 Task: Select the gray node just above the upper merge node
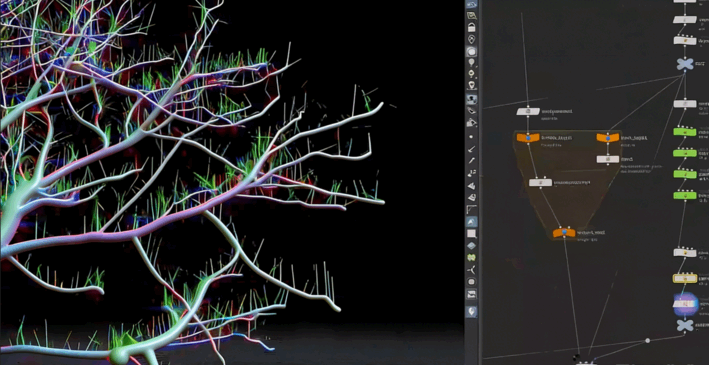click(685, 41)
